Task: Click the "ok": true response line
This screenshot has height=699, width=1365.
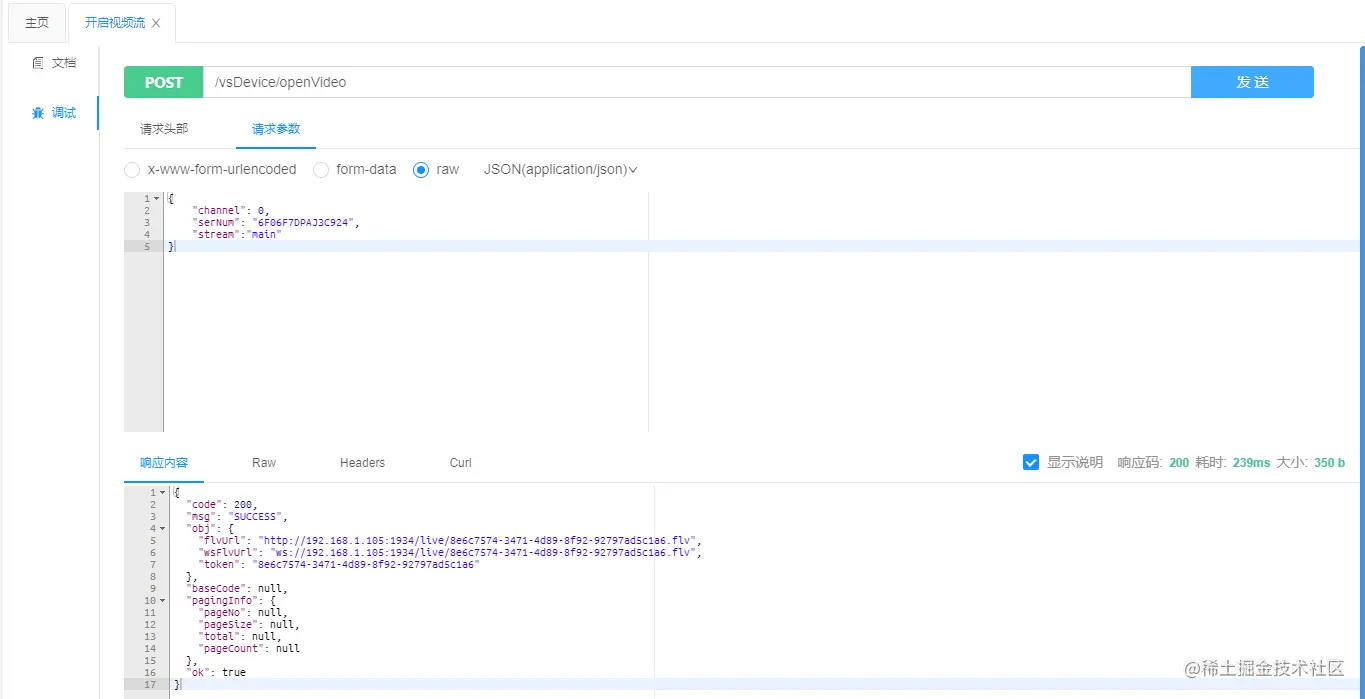Action: click(x=215, y=672)
